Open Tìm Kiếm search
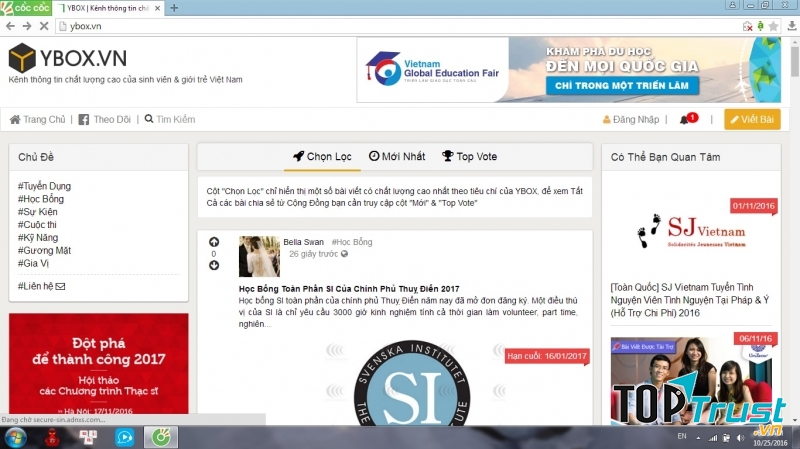This screenshot has height=449, width=800. coord(170,119)
